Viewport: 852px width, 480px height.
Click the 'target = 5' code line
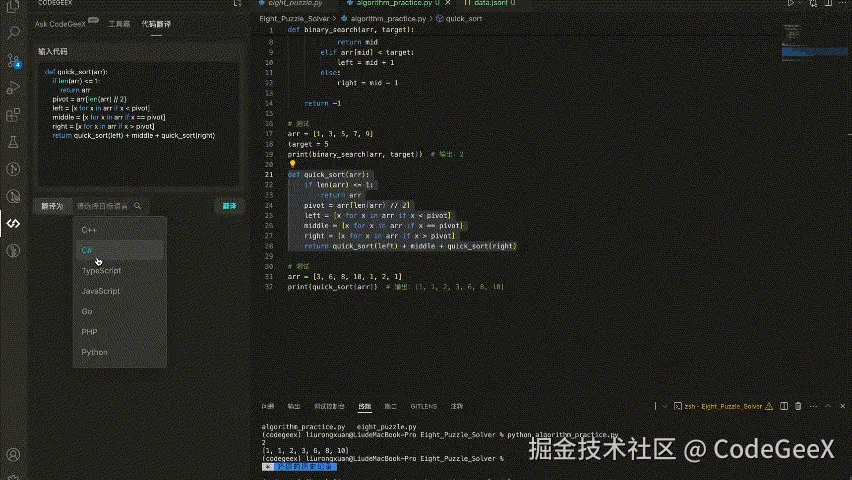coord(308,144)
